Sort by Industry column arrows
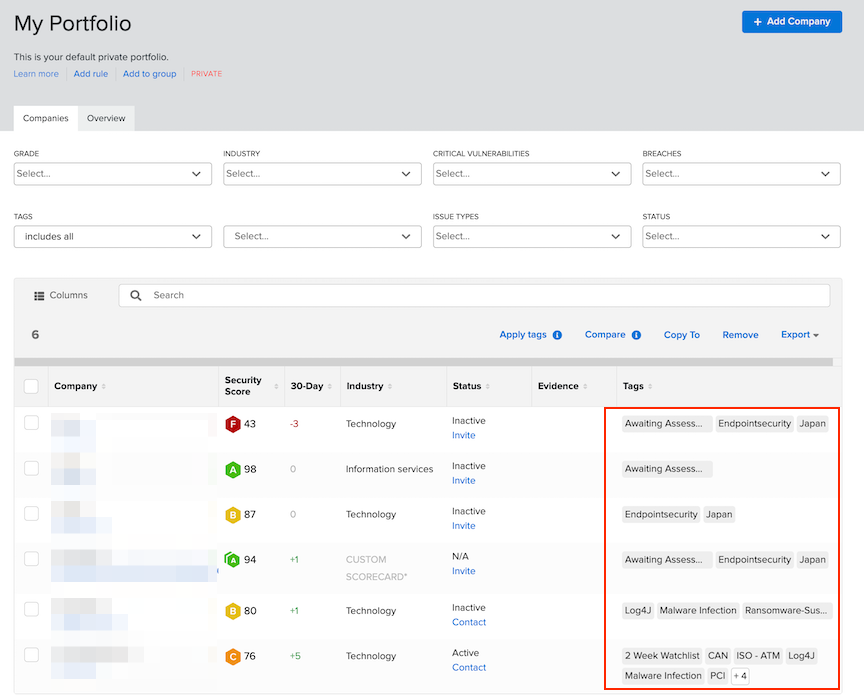864x695 pixels. tap(390, 386)
